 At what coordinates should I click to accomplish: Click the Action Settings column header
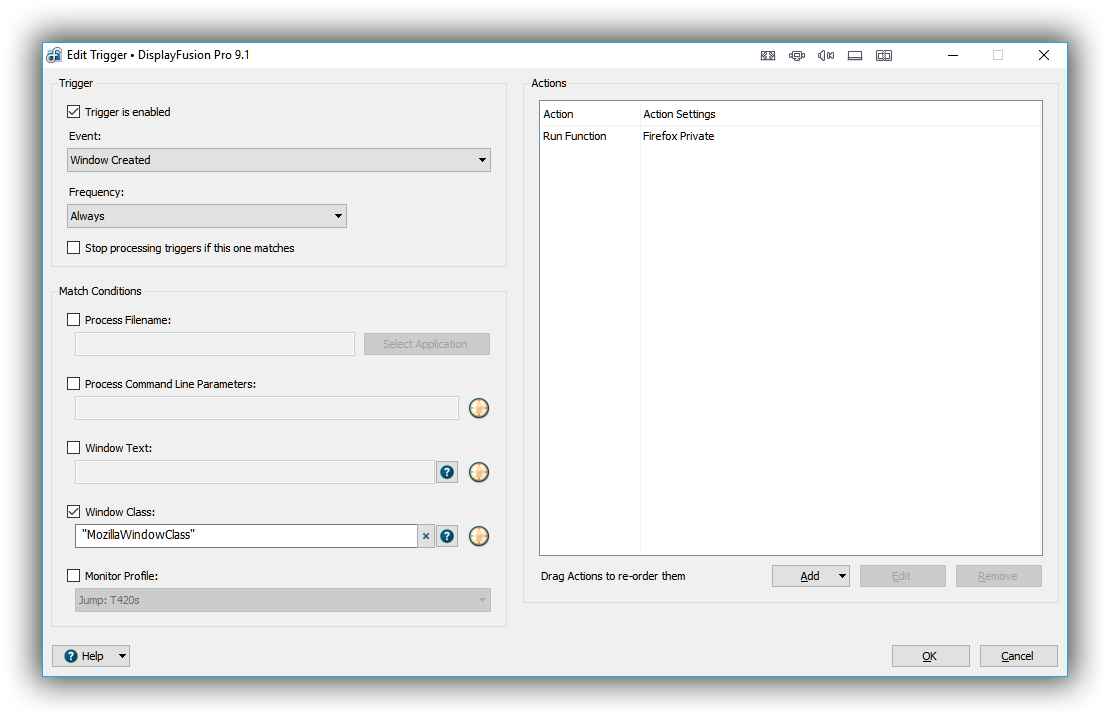click(x=679, y=114)
